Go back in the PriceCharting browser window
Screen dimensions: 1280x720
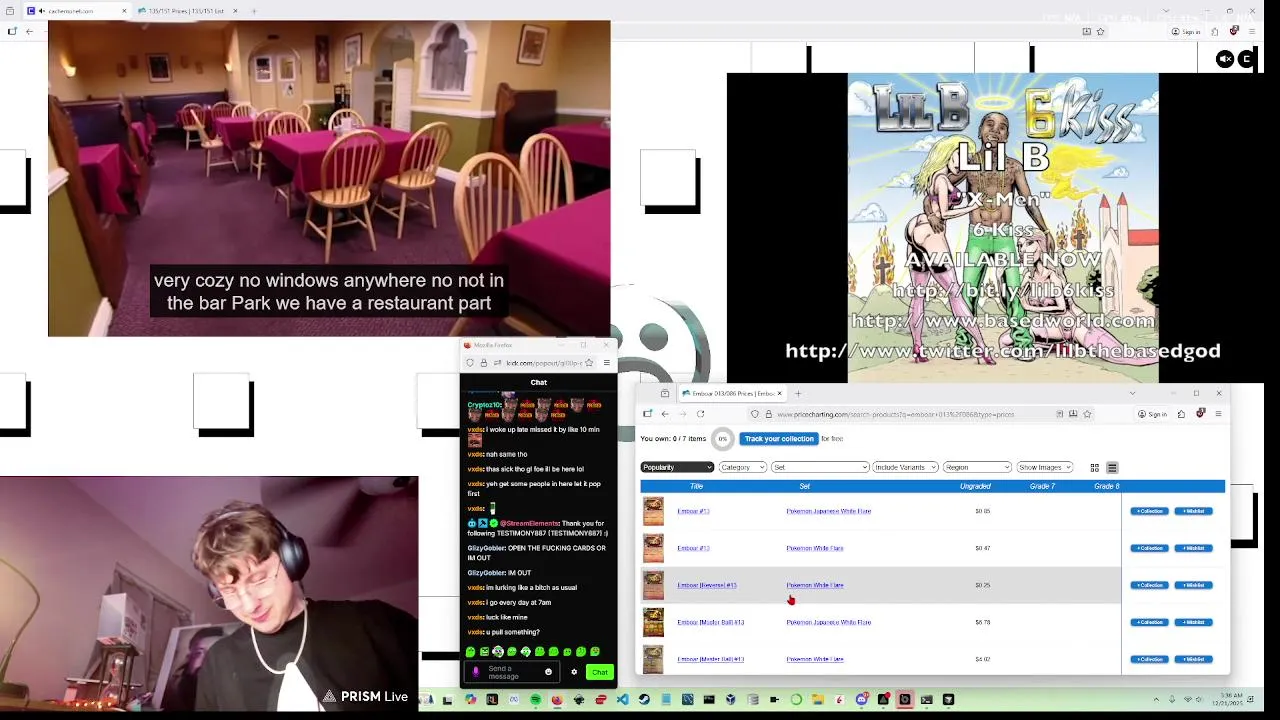(665, 414)
